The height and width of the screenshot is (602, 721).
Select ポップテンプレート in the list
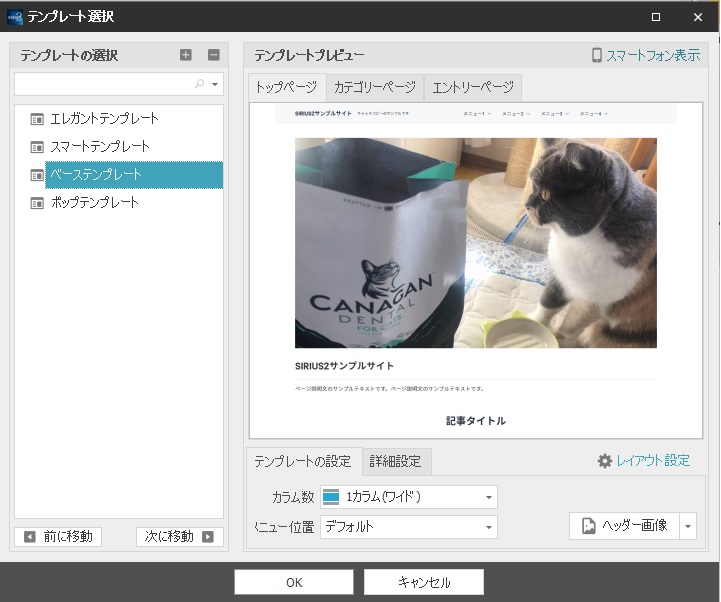pyautogui.click(x=94, y=202)
